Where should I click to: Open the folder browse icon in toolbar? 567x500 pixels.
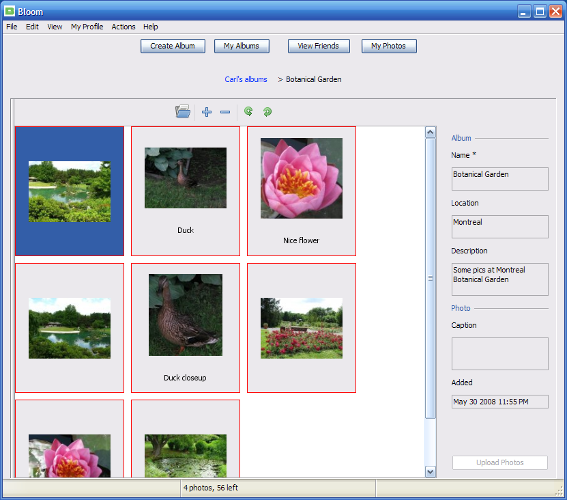click(183, 111)
